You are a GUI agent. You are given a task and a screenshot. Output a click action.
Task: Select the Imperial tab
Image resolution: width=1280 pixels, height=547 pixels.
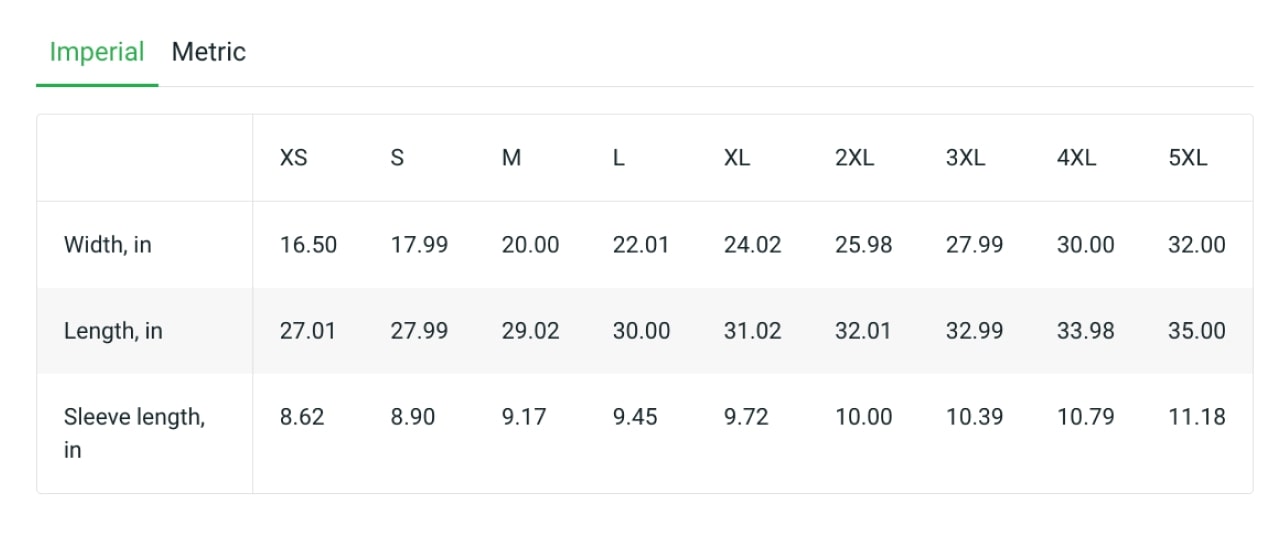point(97,52)
